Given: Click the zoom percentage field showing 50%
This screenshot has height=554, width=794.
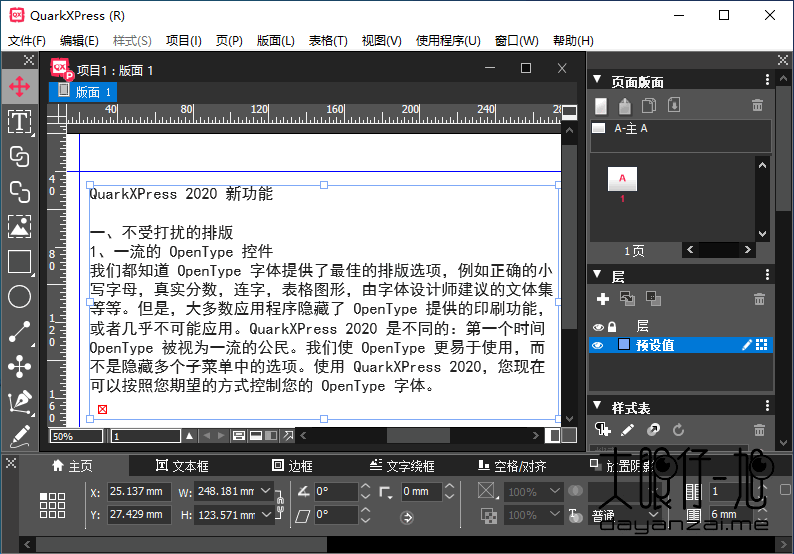Looking at the screenshot, I should [76, 436].
